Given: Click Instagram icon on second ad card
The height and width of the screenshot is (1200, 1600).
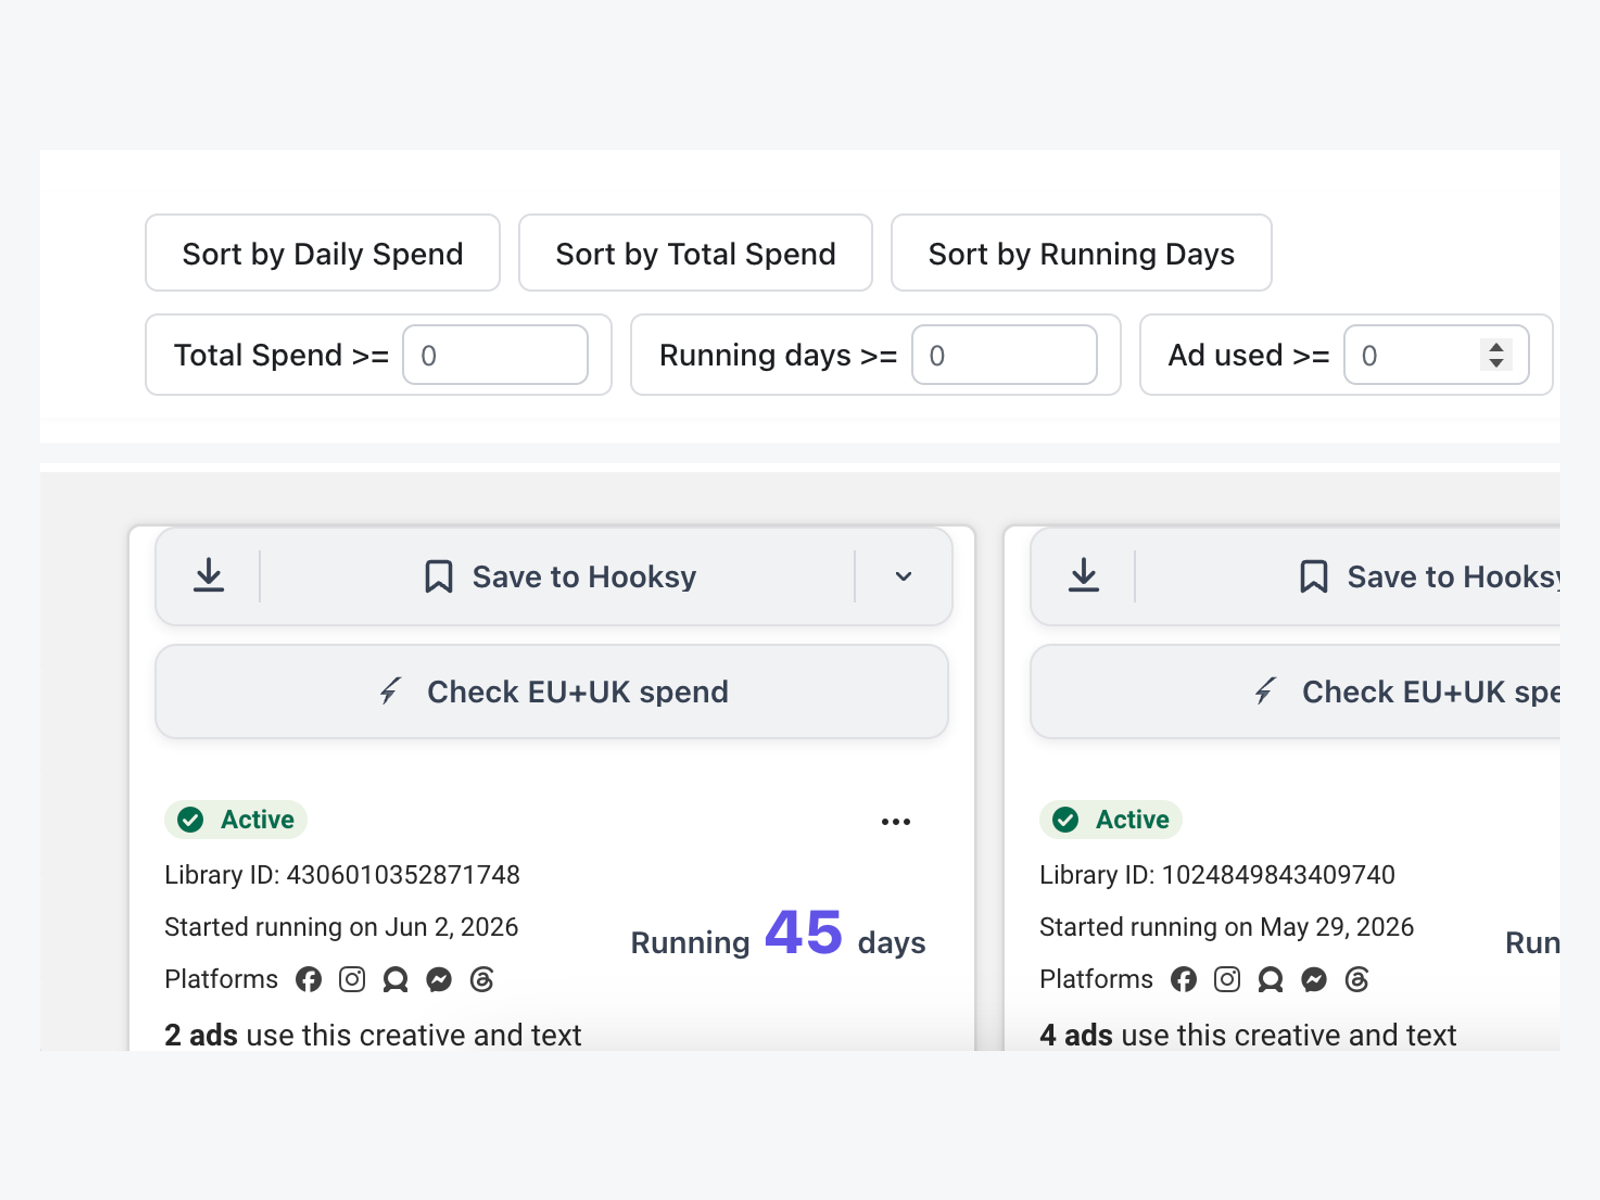Looking at the screenshot, I should click(x=1227, y=979).
